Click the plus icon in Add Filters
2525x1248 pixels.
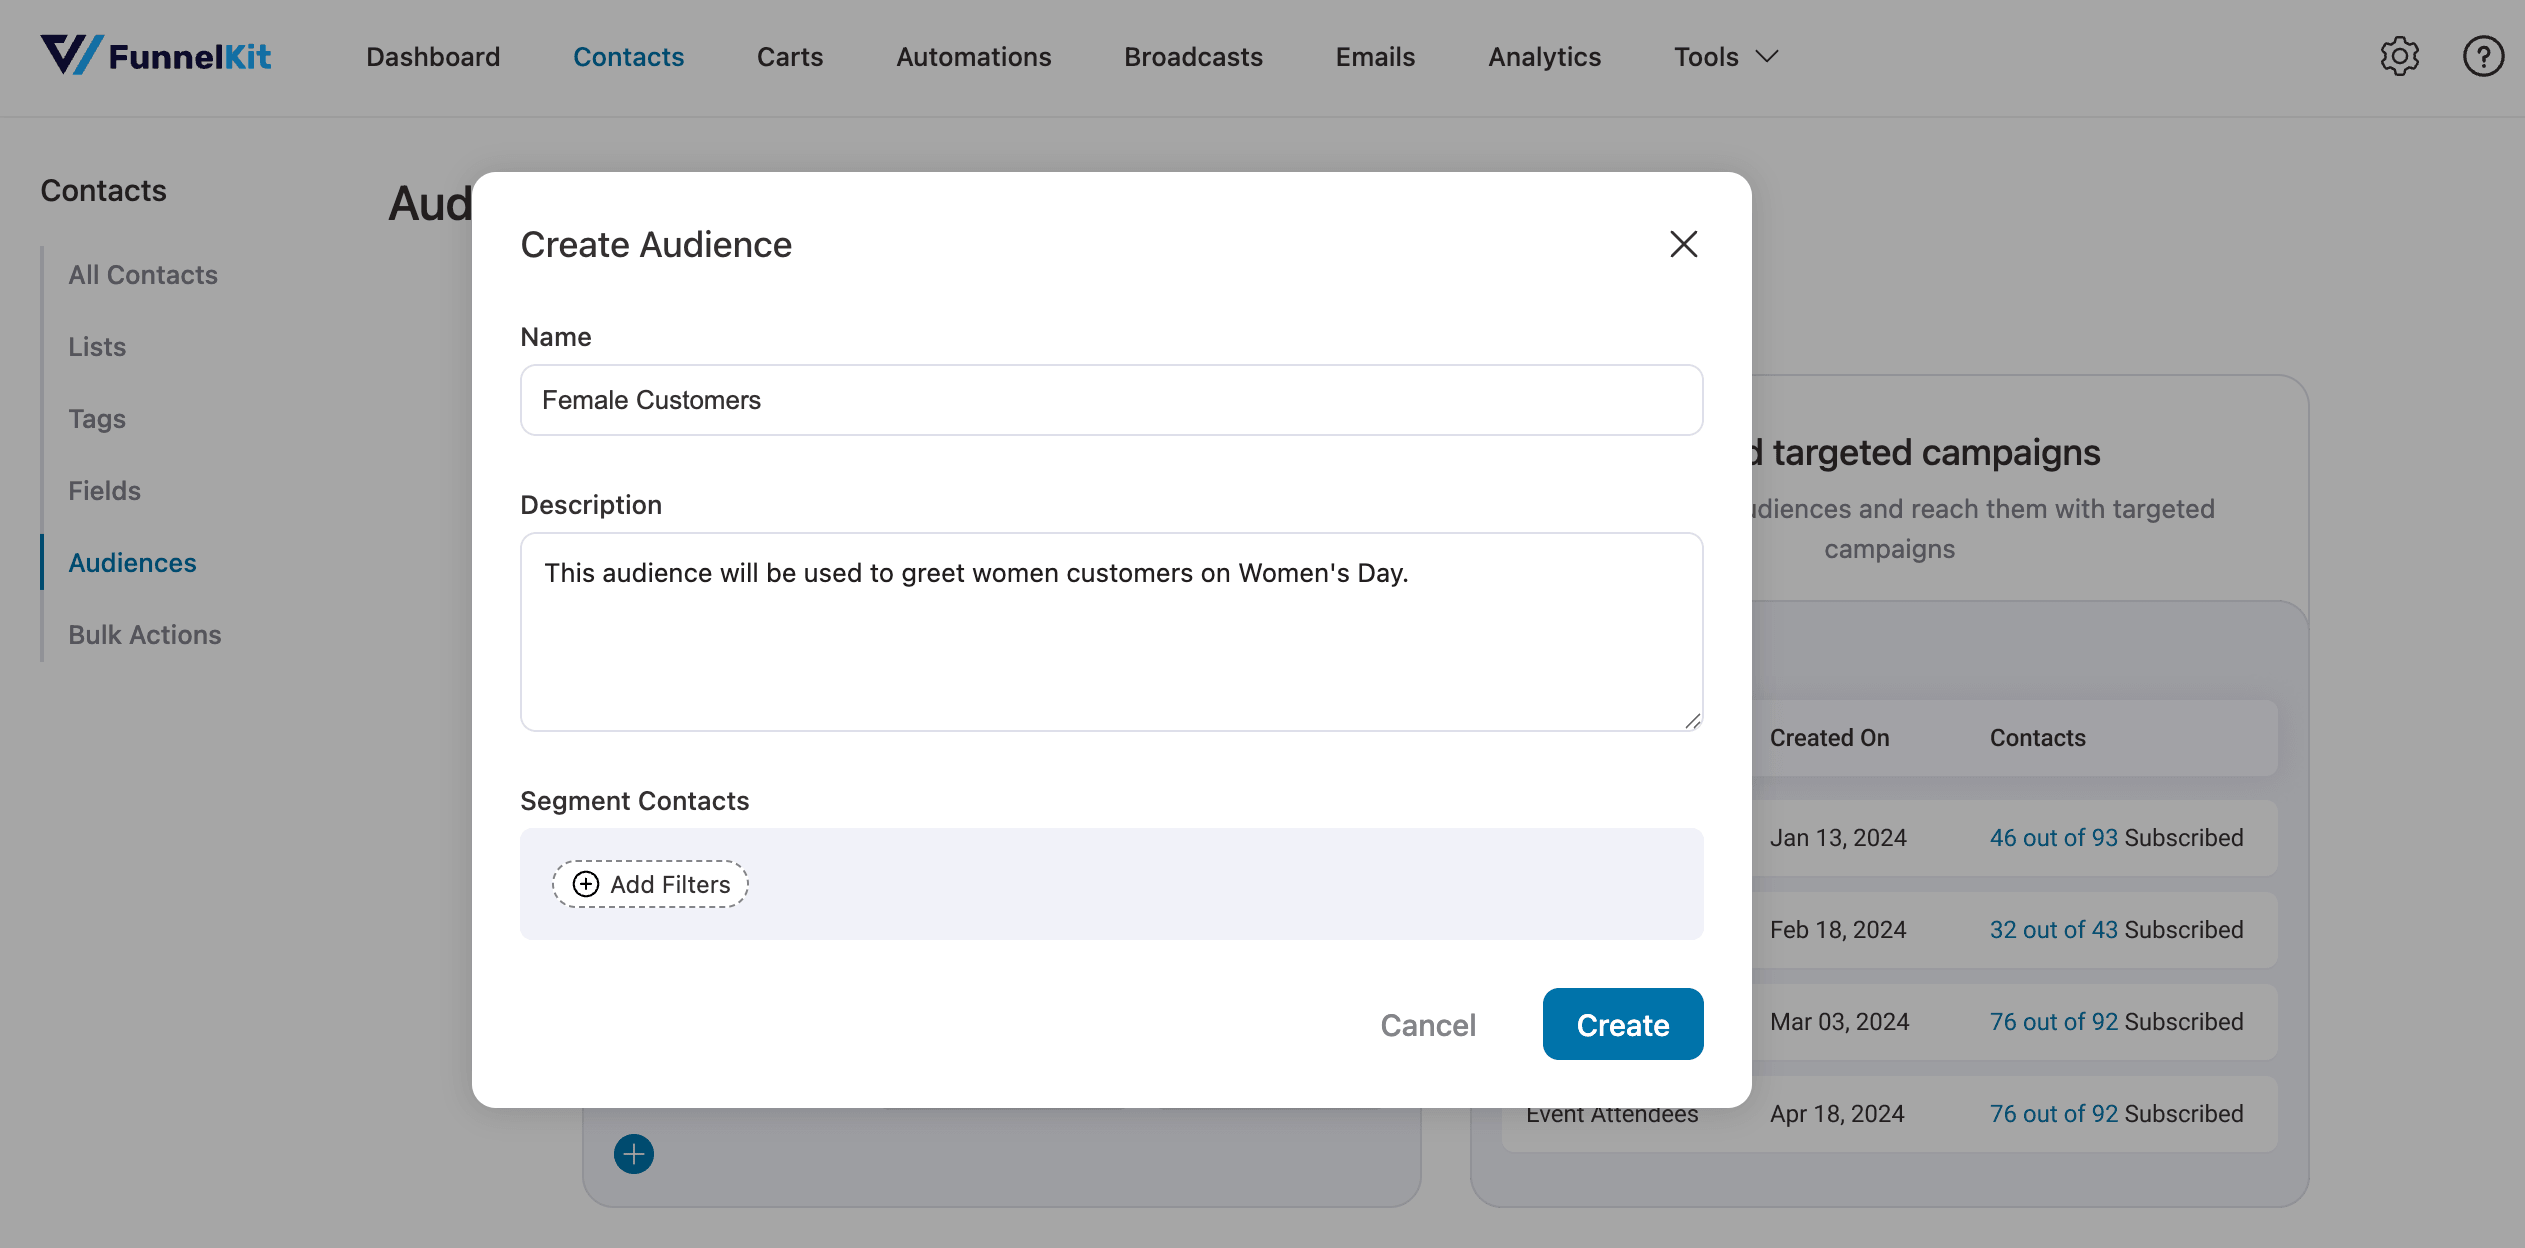tap(586, 884)
